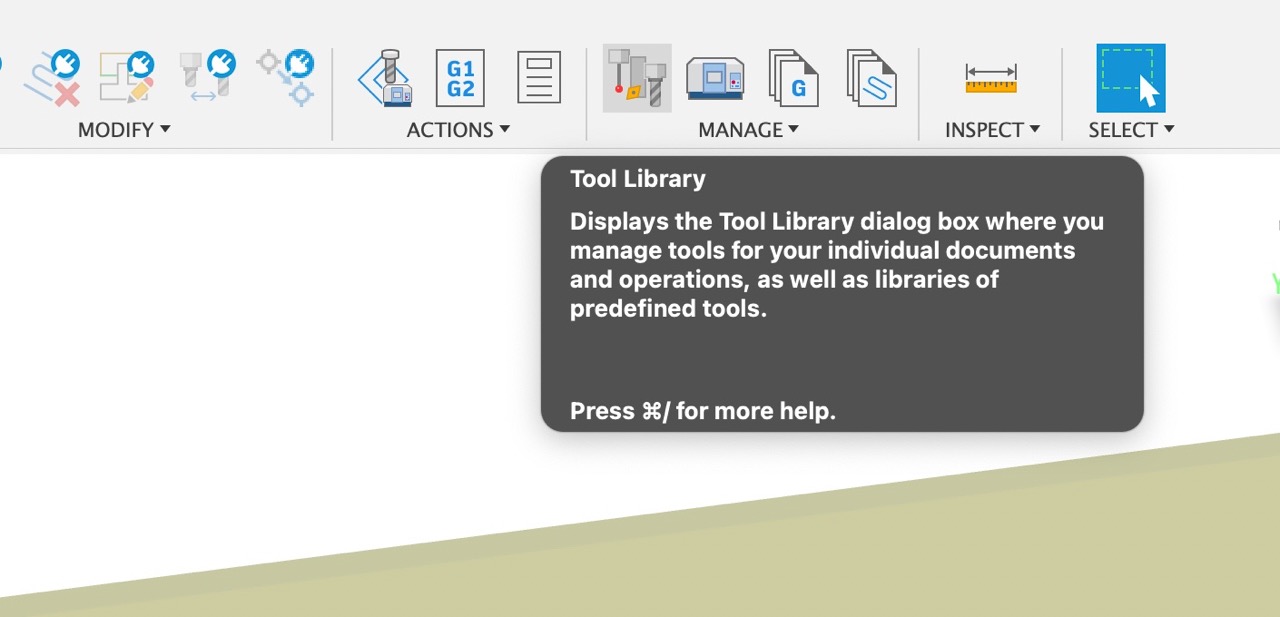The width and height of the screenshot is (1280, 617).
Task: Click the Measure ruler icon
Action: coord(991,78)
